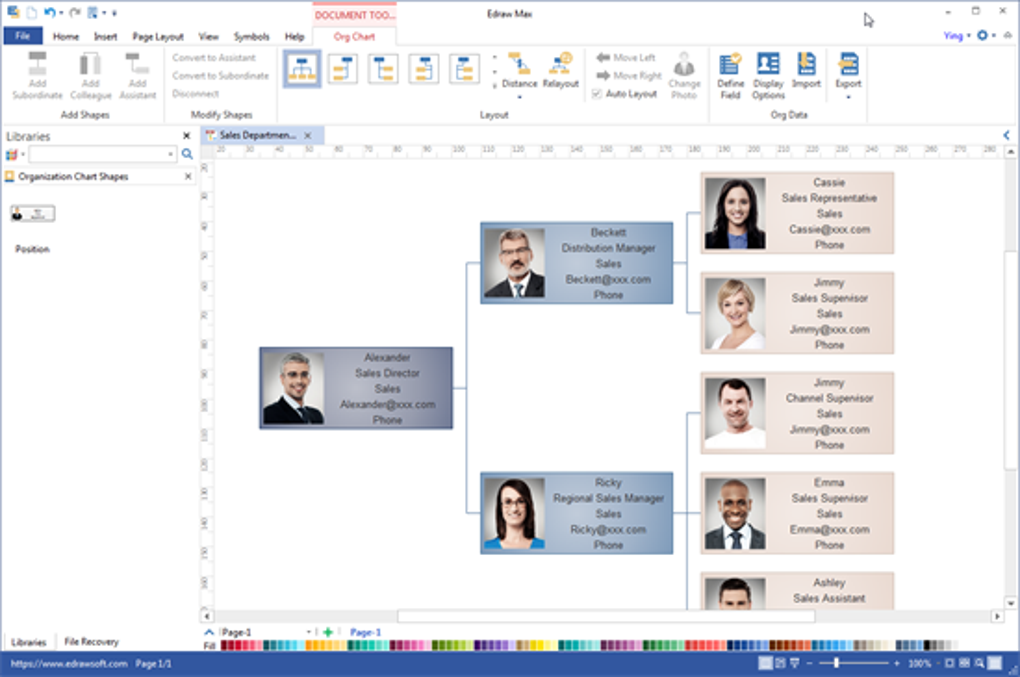Click the Add Subordinate icon

(x=37, y=64)
